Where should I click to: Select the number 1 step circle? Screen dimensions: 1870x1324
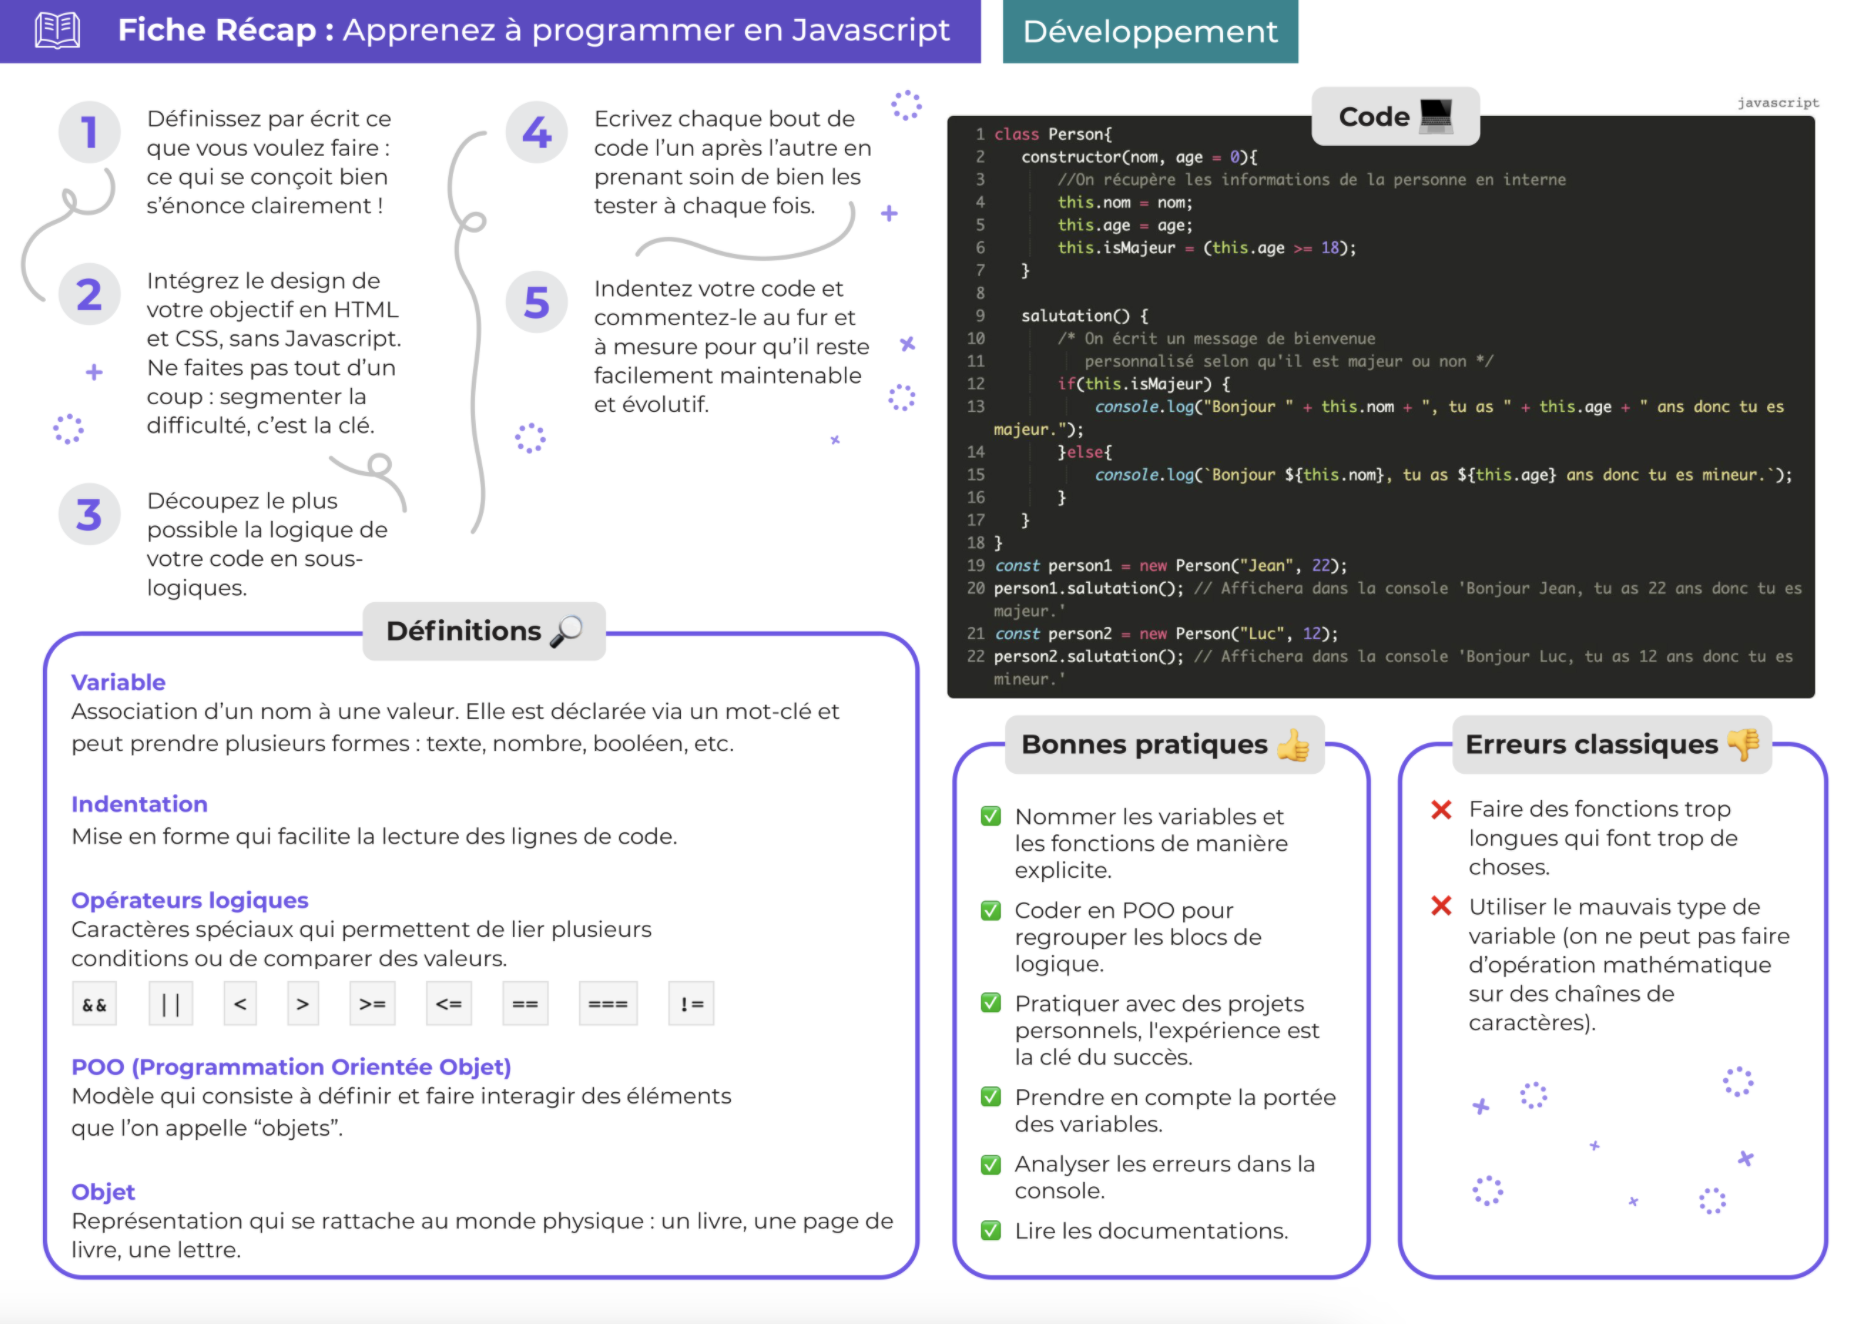click(x=89, y=132)
